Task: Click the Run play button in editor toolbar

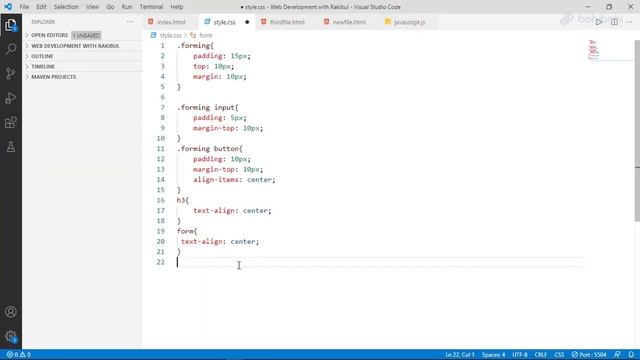Action: (599, 22)
